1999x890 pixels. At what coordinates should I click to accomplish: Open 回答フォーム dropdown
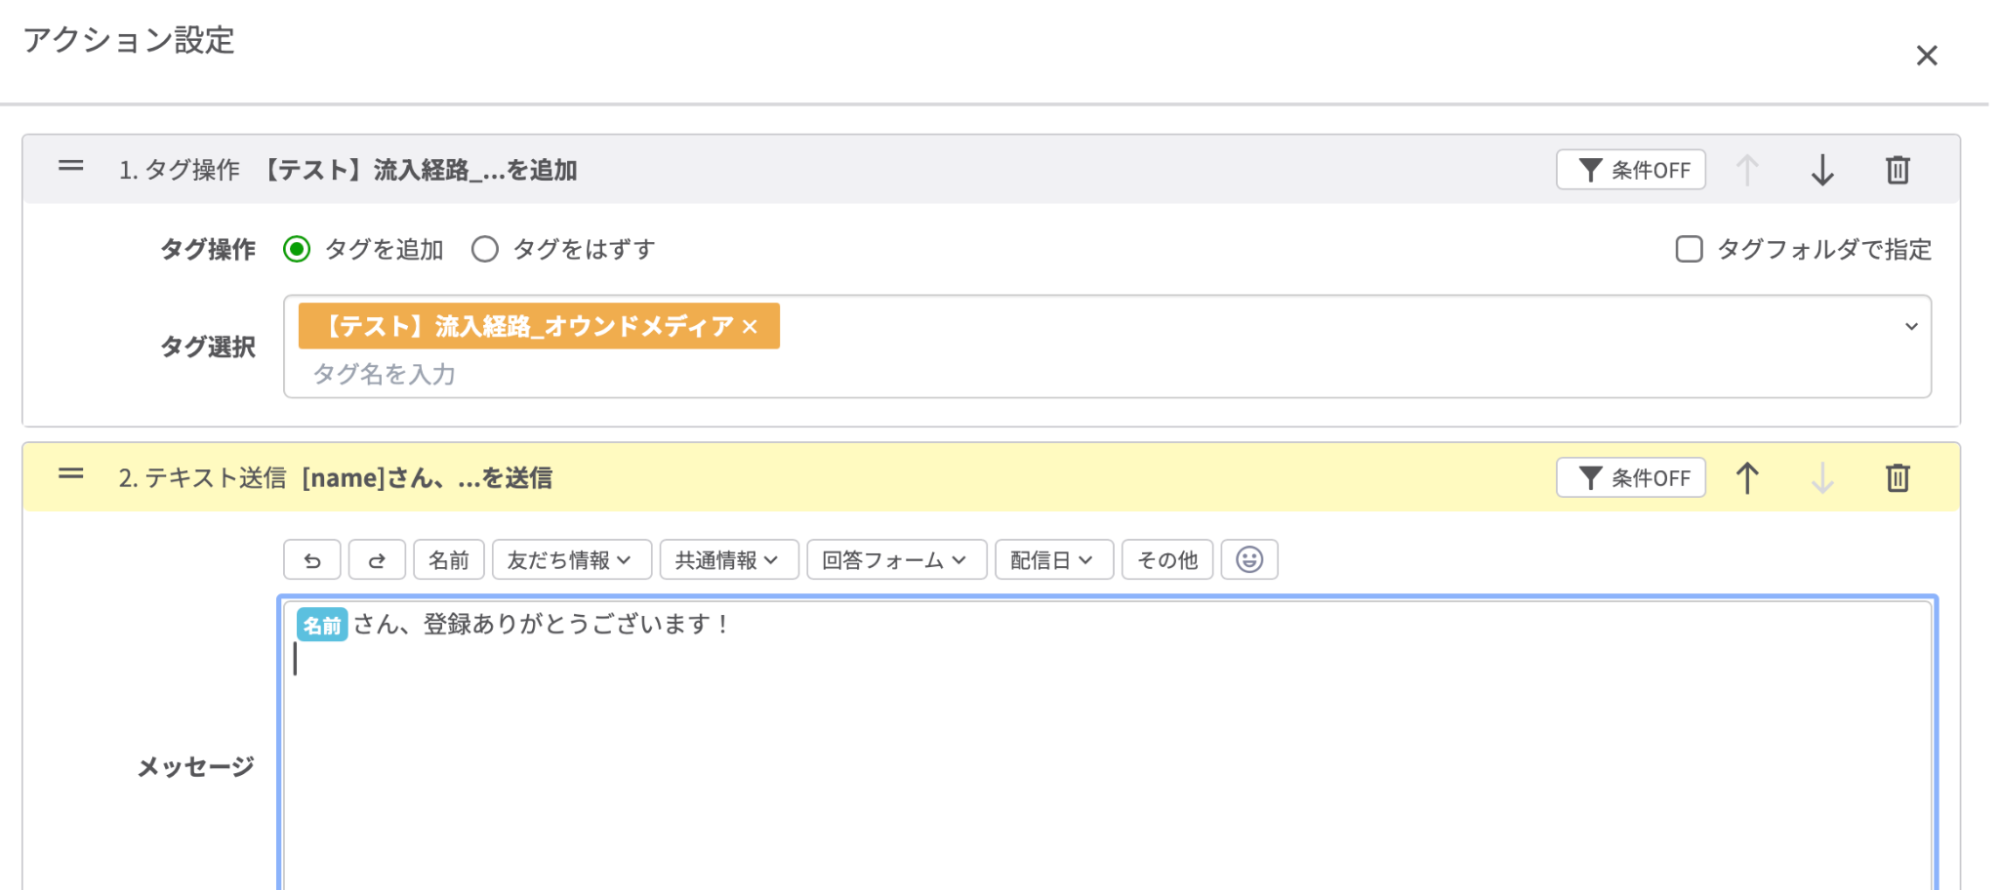point(897,560)
